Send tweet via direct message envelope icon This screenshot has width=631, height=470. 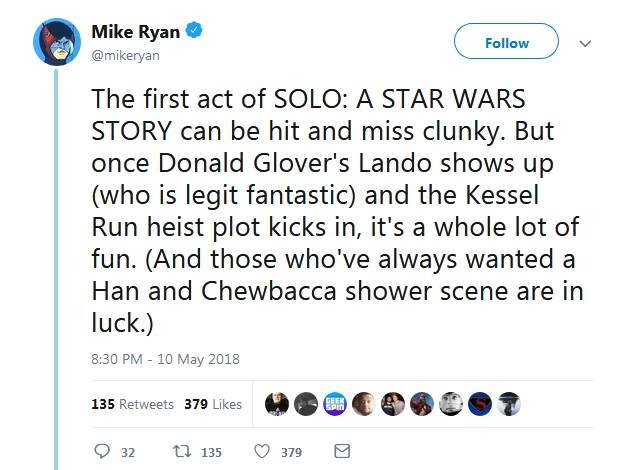pos(341,452)
